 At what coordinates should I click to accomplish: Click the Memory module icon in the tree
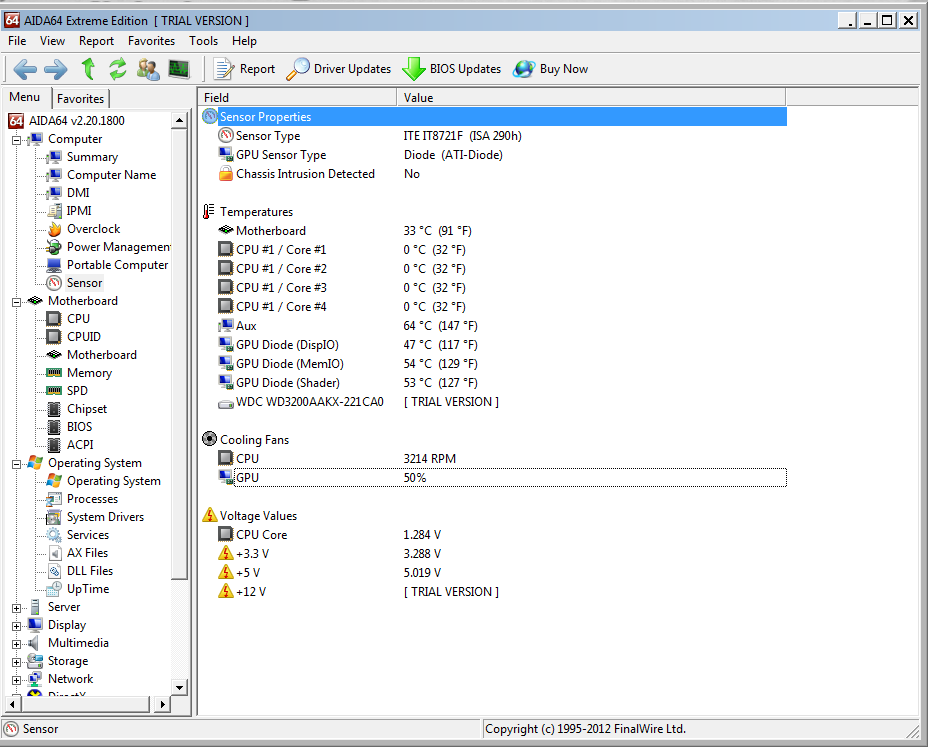coord(54,373)
